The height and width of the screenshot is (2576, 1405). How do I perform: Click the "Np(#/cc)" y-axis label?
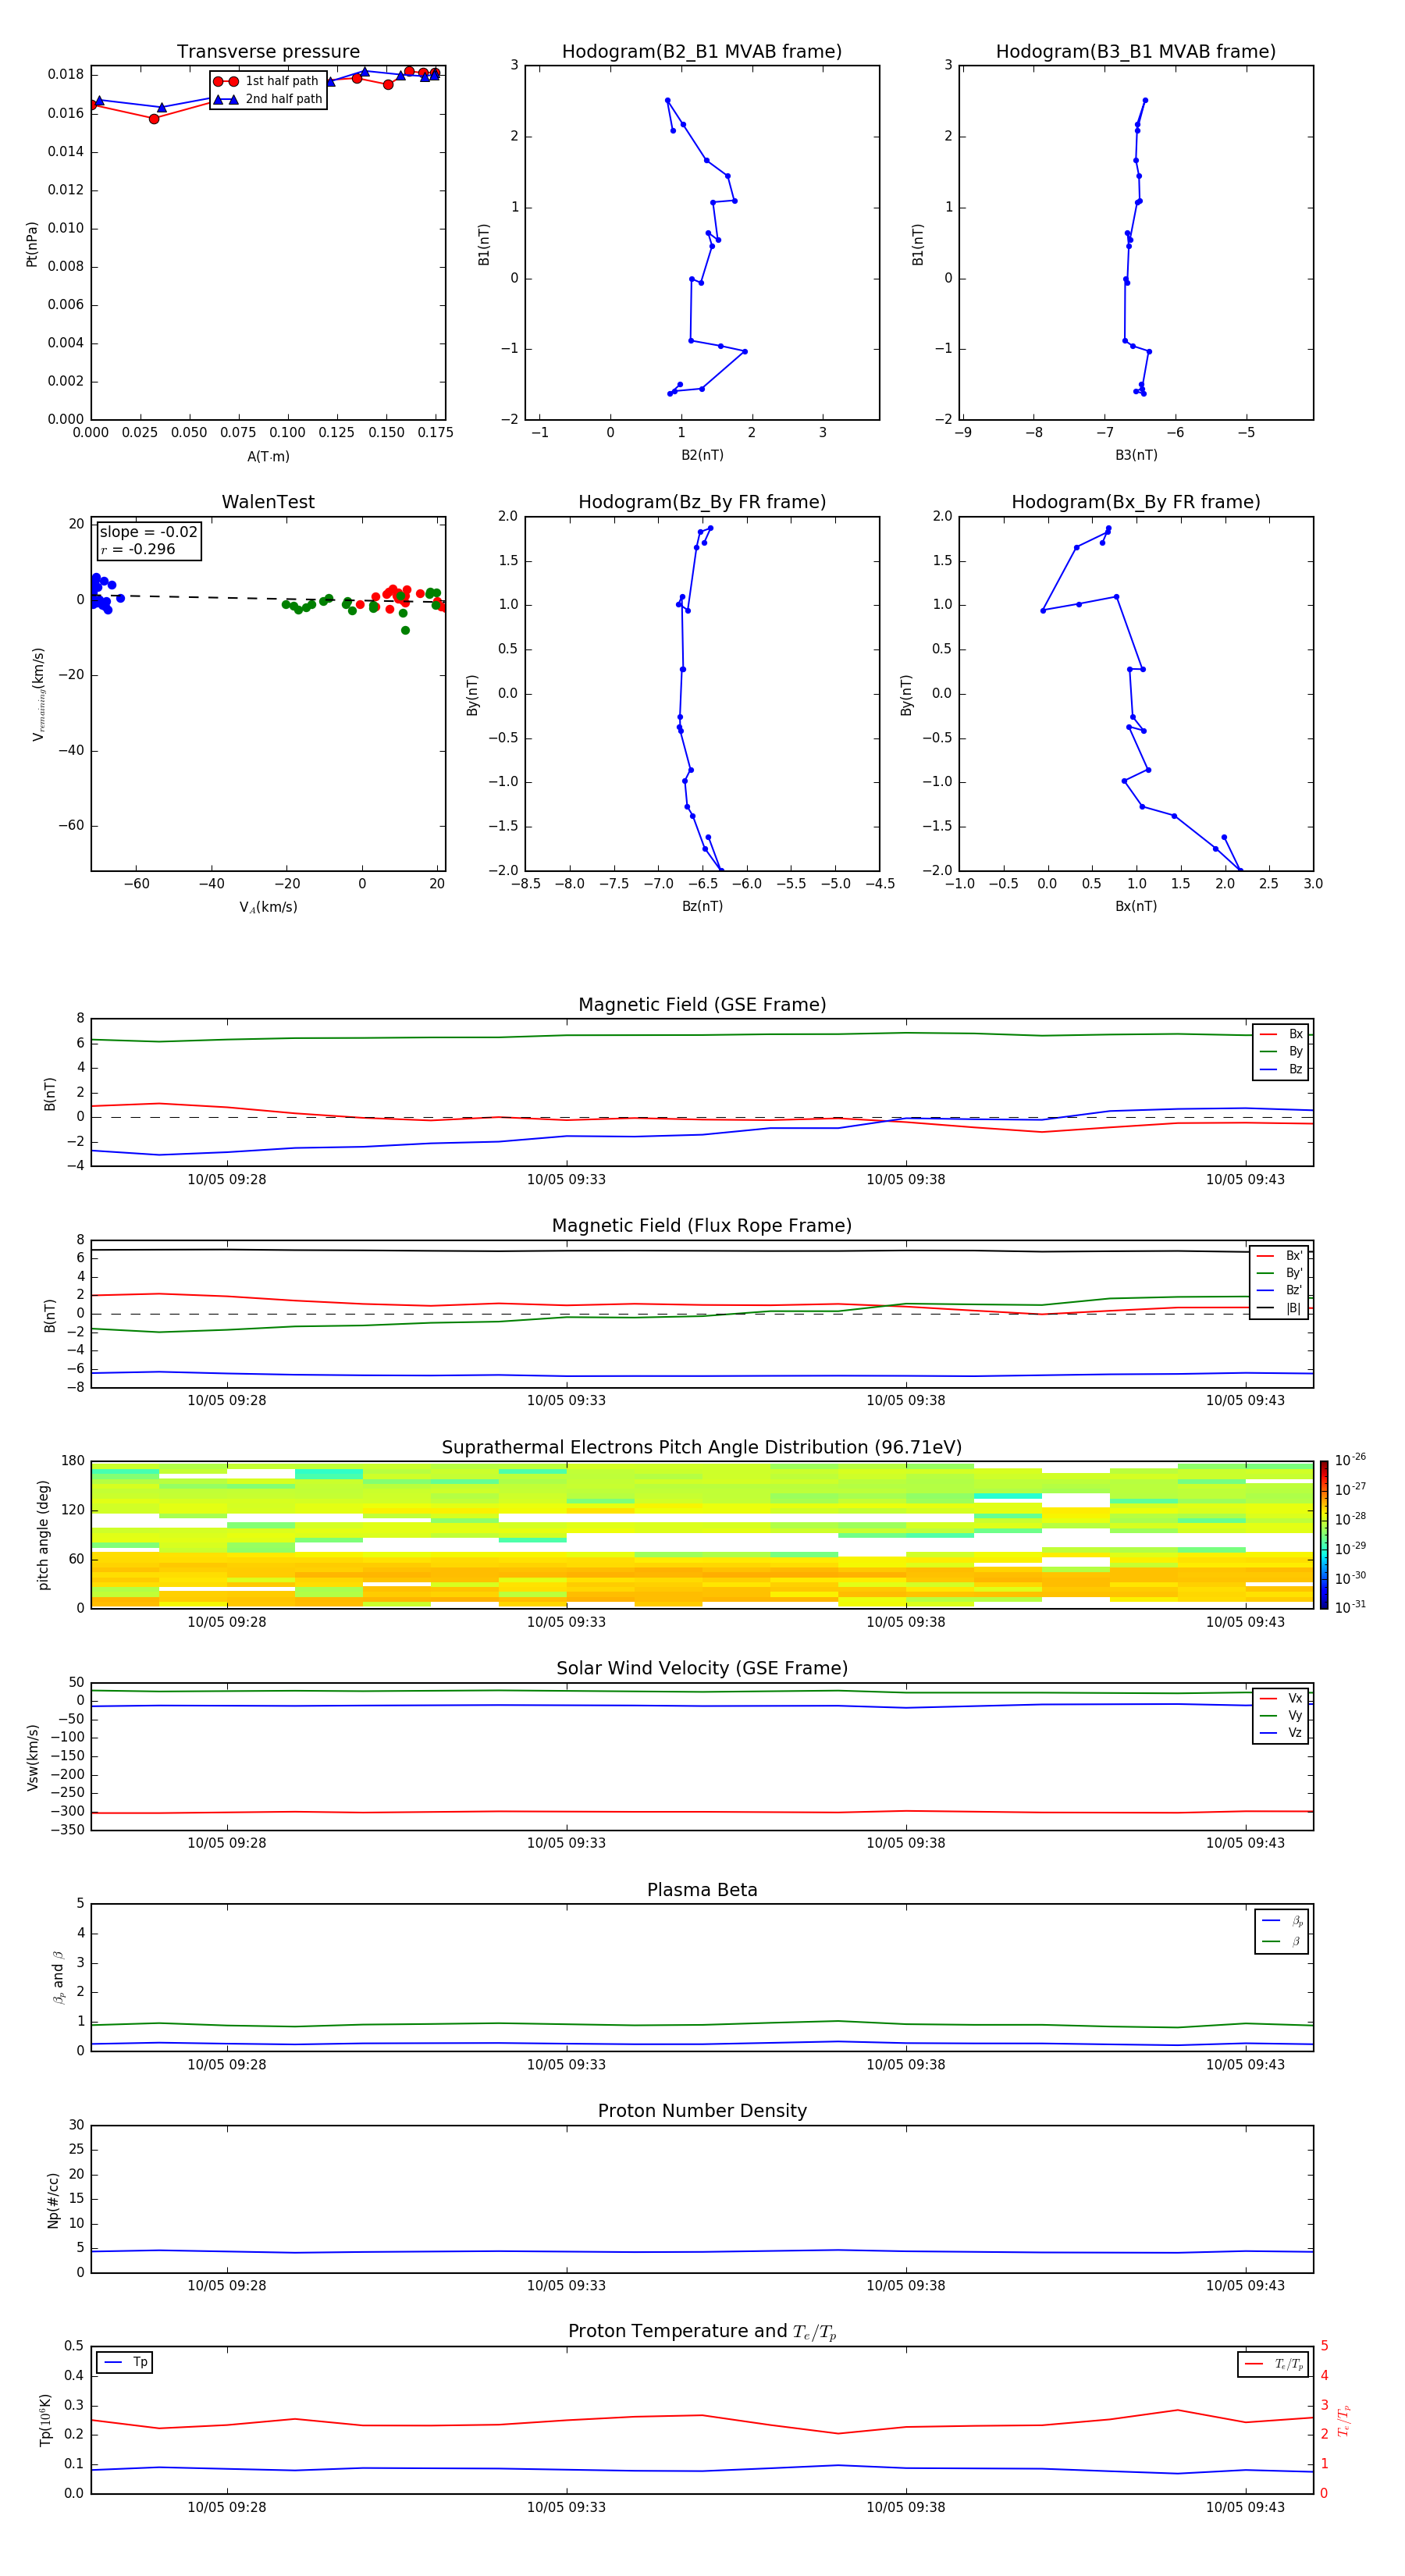[53, 2200]
